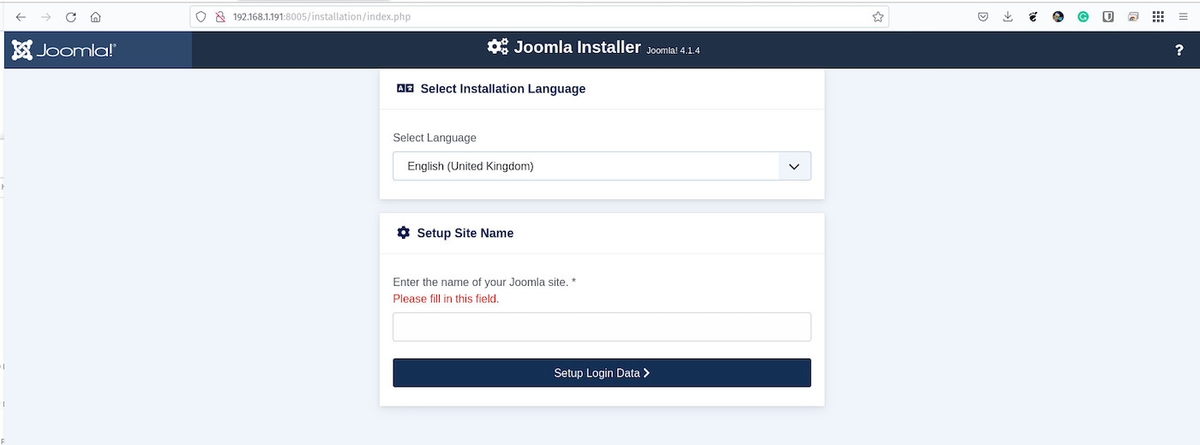Click the Select Installation Language heading
The width and height of the screenshot is (1200, 445).
[503, 88]
